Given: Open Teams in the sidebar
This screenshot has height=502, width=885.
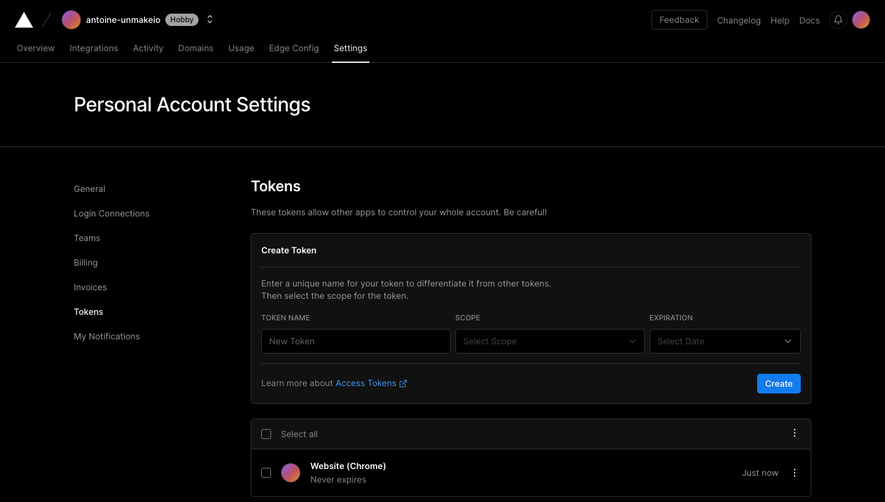Looking at the screenshot, I should [x=87, y=238].
